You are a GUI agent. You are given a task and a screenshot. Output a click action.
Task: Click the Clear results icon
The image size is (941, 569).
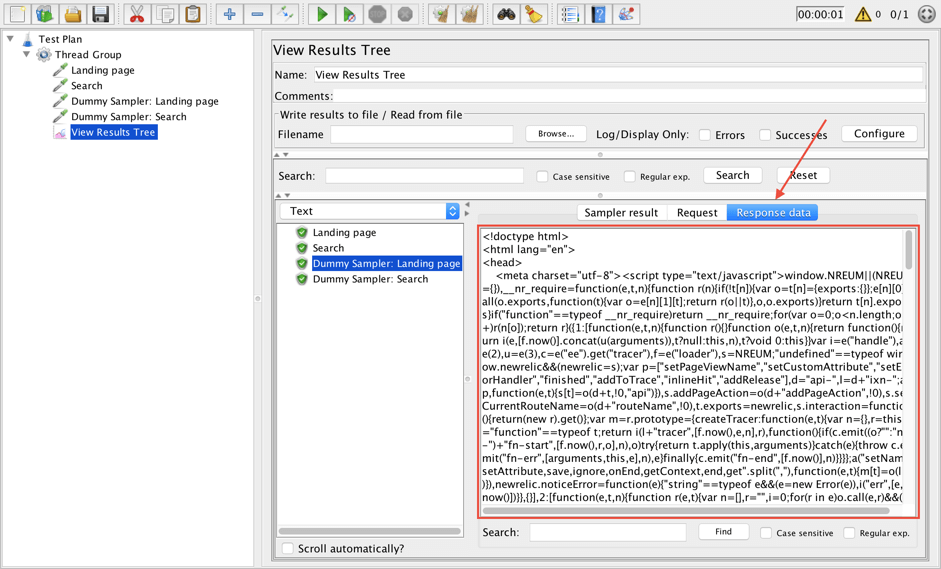click(x=442, y=14)
